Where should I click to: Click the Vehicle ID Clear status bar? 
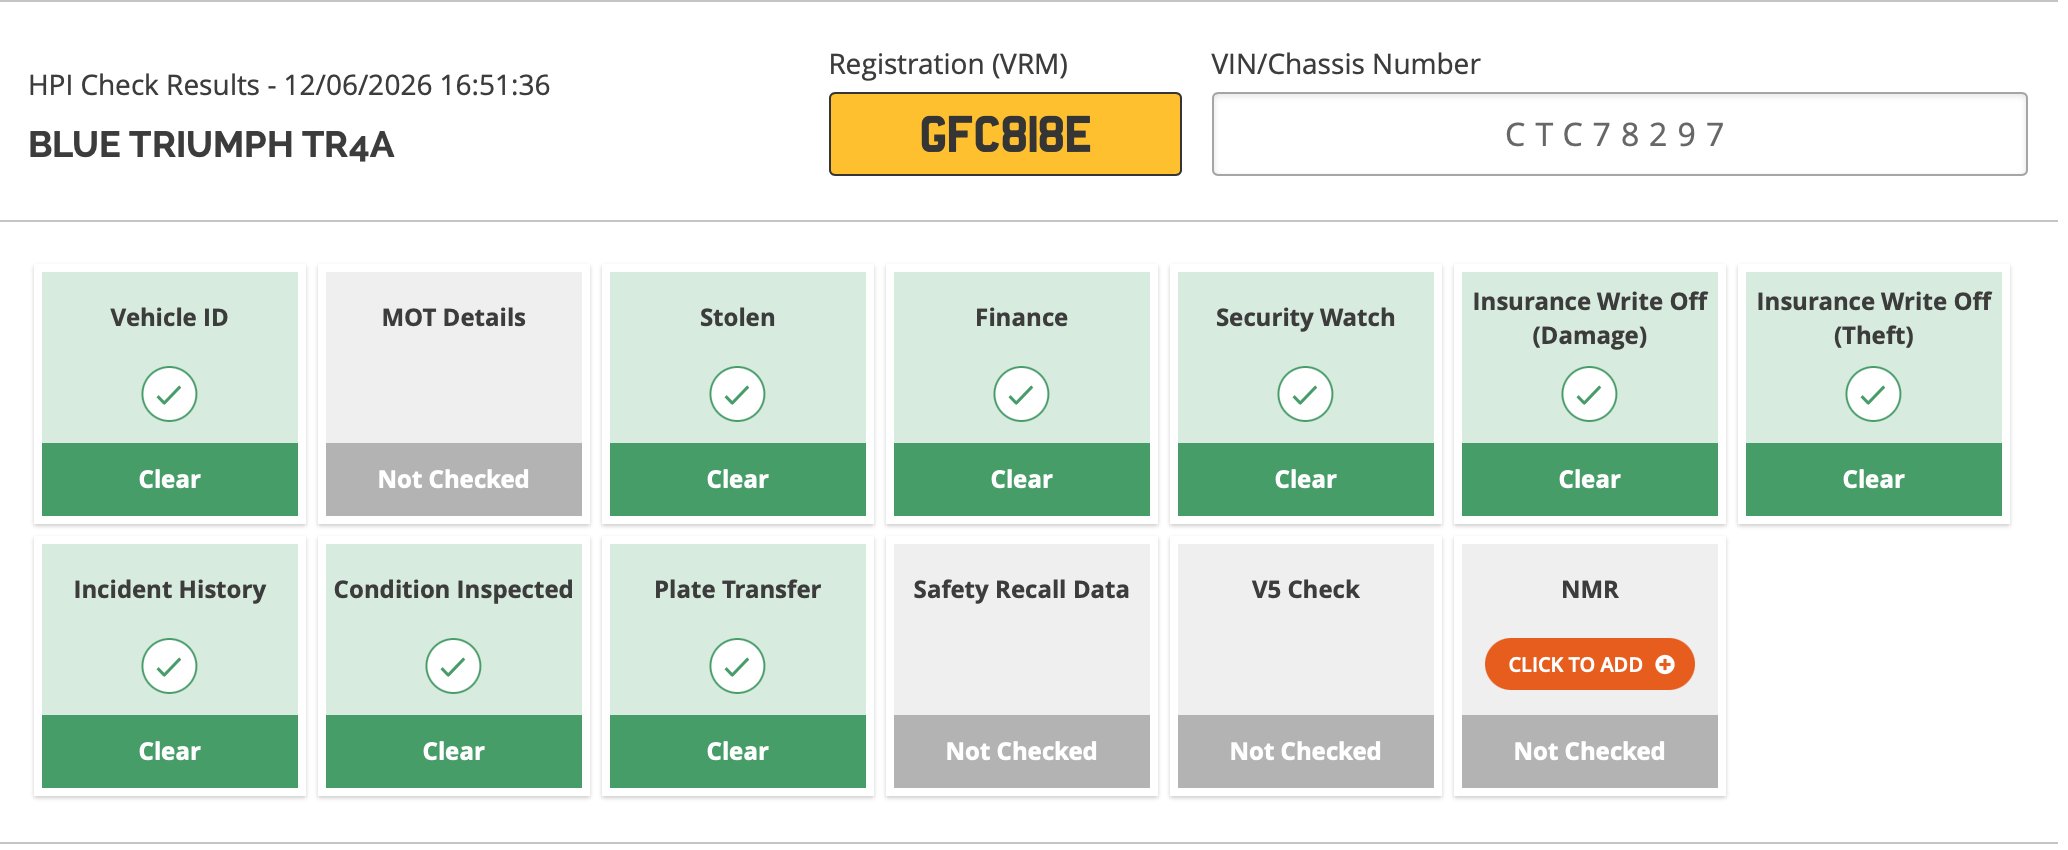[x=170, y=479]
